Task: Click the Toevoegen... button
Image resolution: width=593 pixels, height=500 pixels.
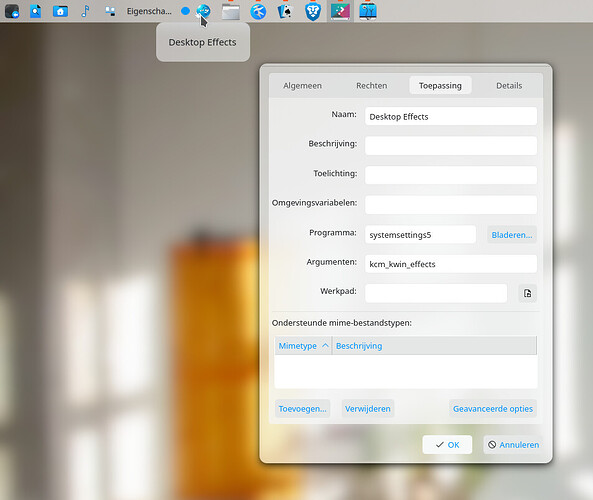Action: point(303,408)
